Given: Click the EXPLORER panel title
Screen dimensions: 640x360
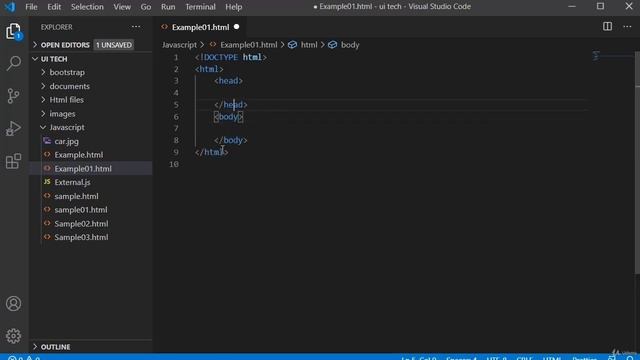Looking at the screenshot, I should [x=56, y=27].
